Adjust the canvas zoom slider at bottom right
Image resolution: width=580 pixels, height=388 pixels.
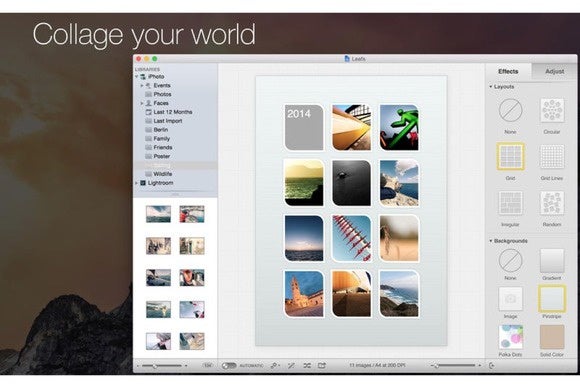click(455, 365)
